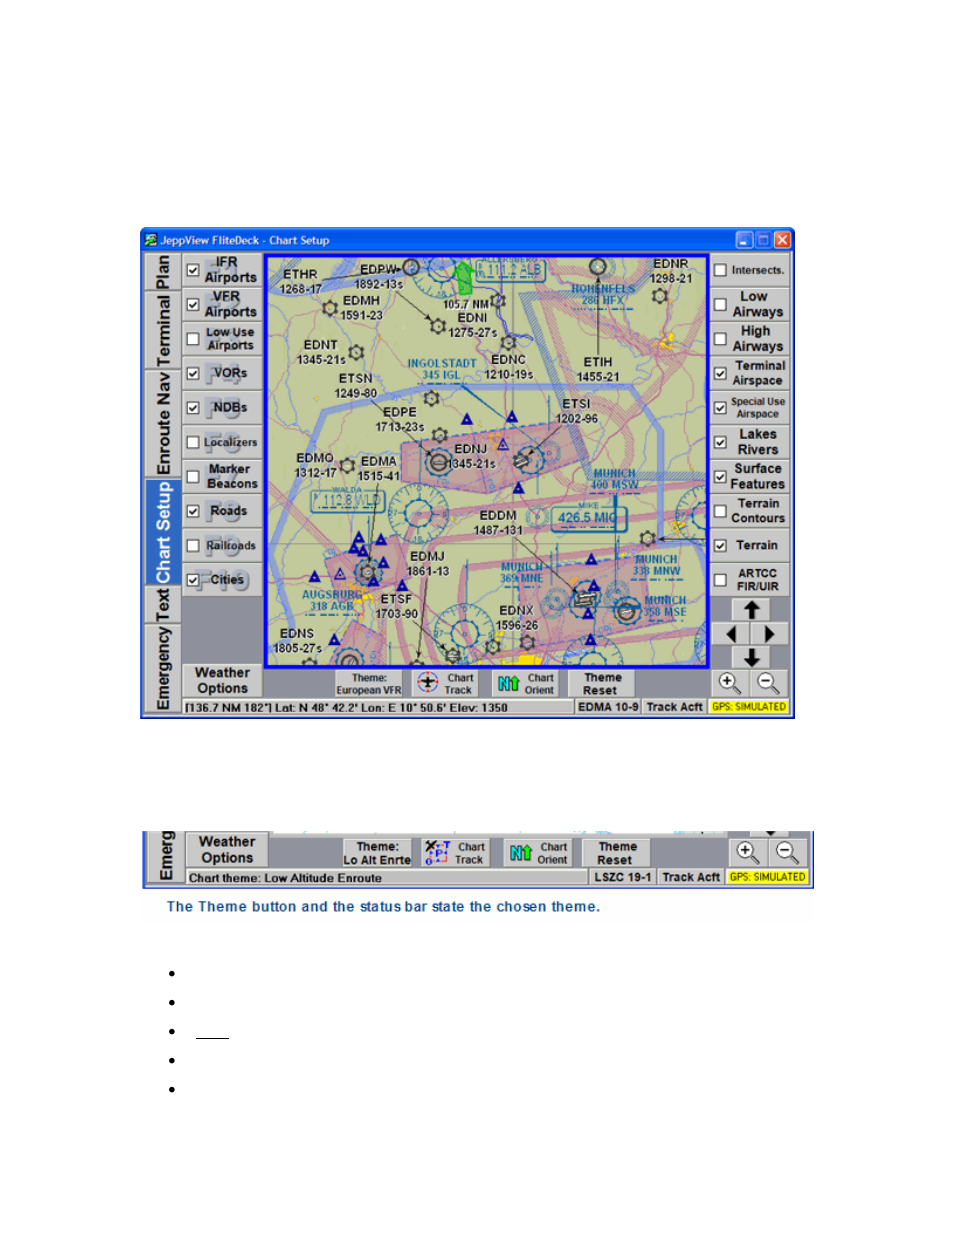This screenshot has height=1235, width=954.
Task: Enable Low Airways checkbox
Action: pyautogui.click(x=720, y=304)
